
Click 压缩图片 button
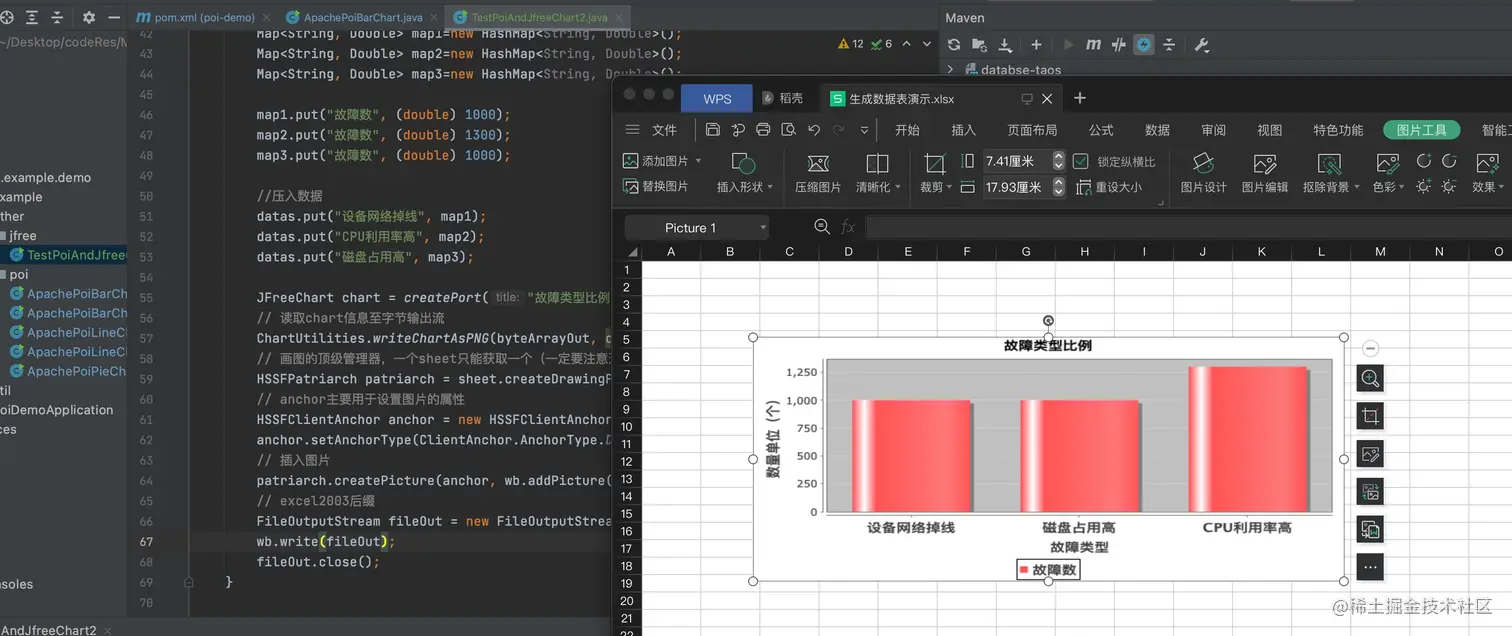[x=817, y=172]
